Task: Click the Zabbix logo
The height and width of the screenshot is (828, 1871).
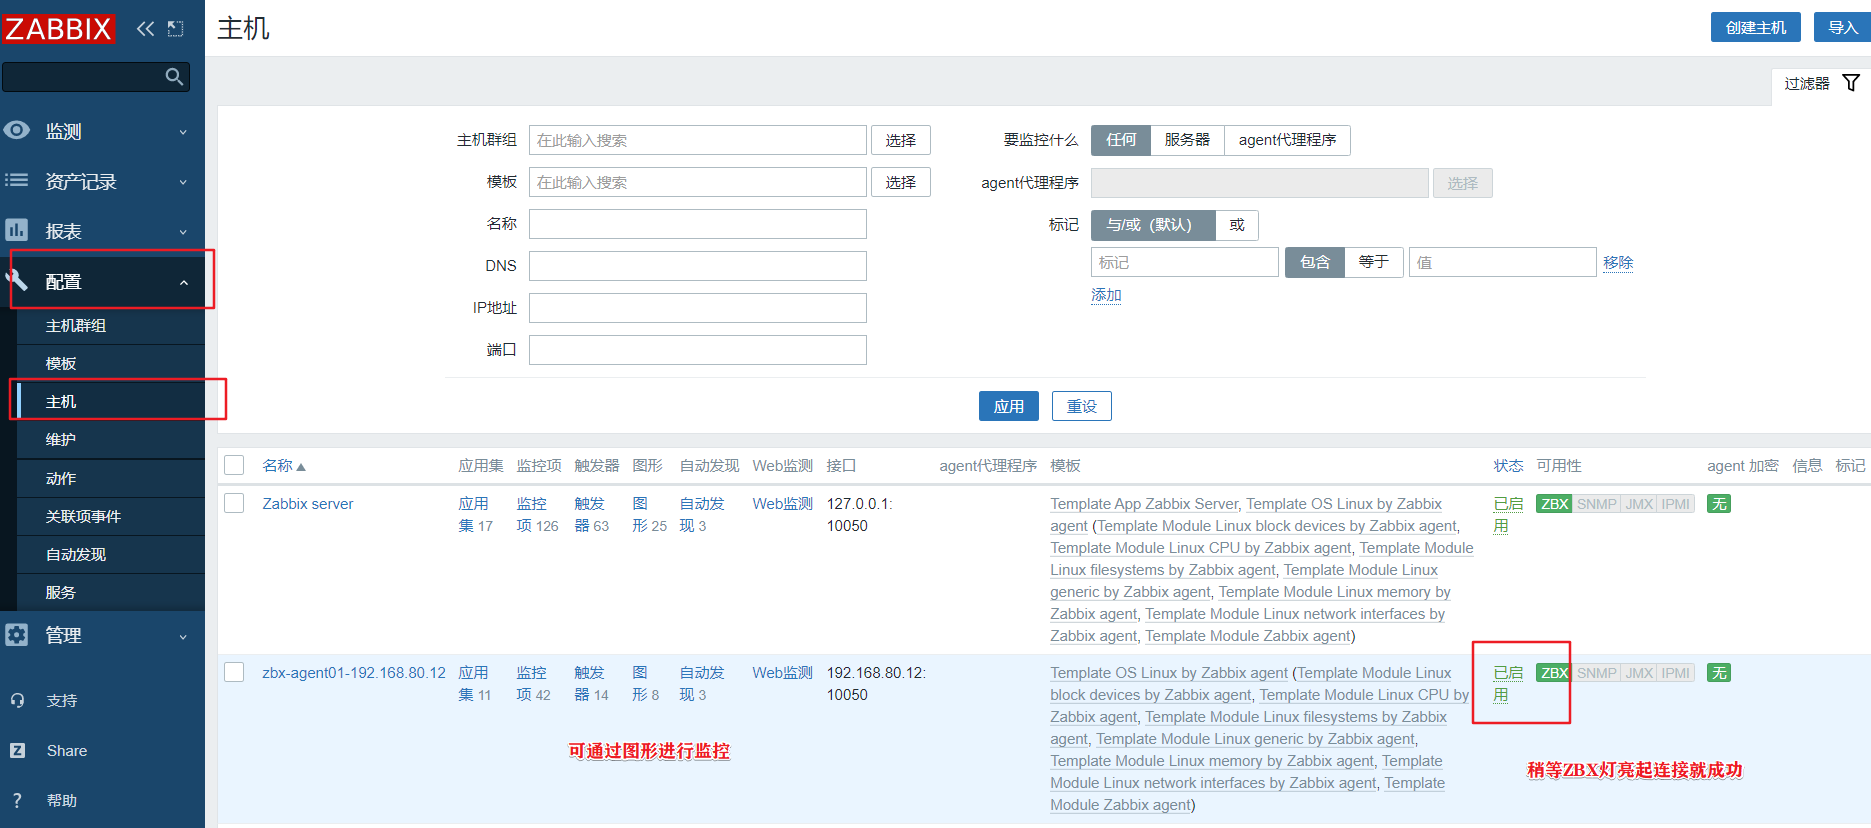Action: (x=58, y=28)
